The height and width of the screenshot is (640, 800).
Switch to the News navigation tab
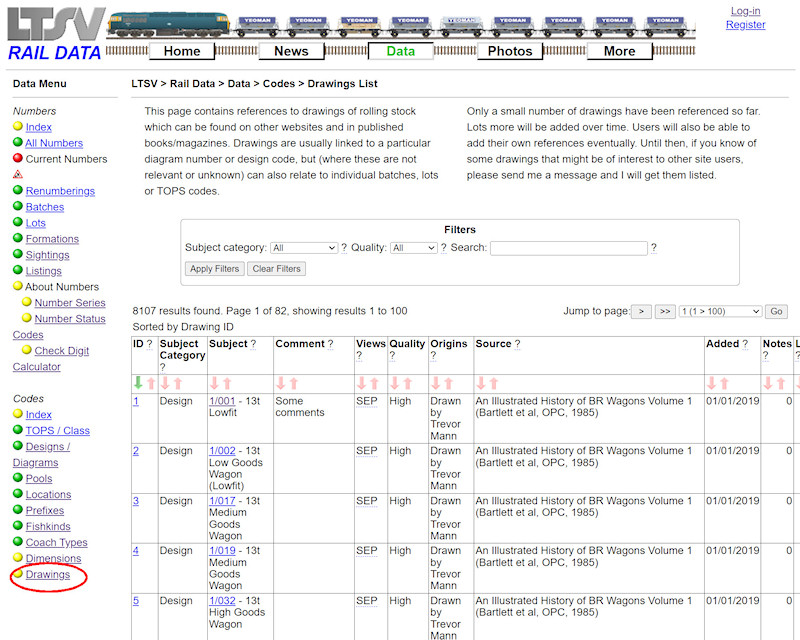click(x=291, y=51)
